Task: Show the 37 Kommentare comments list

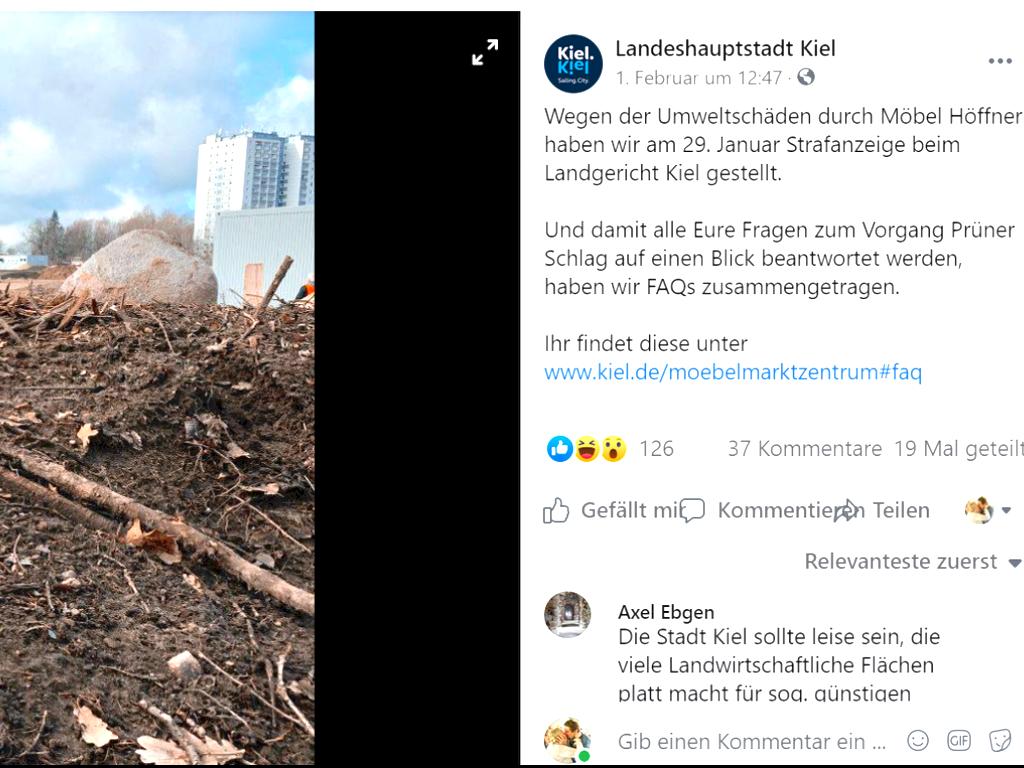Action: tap(805, 449)
